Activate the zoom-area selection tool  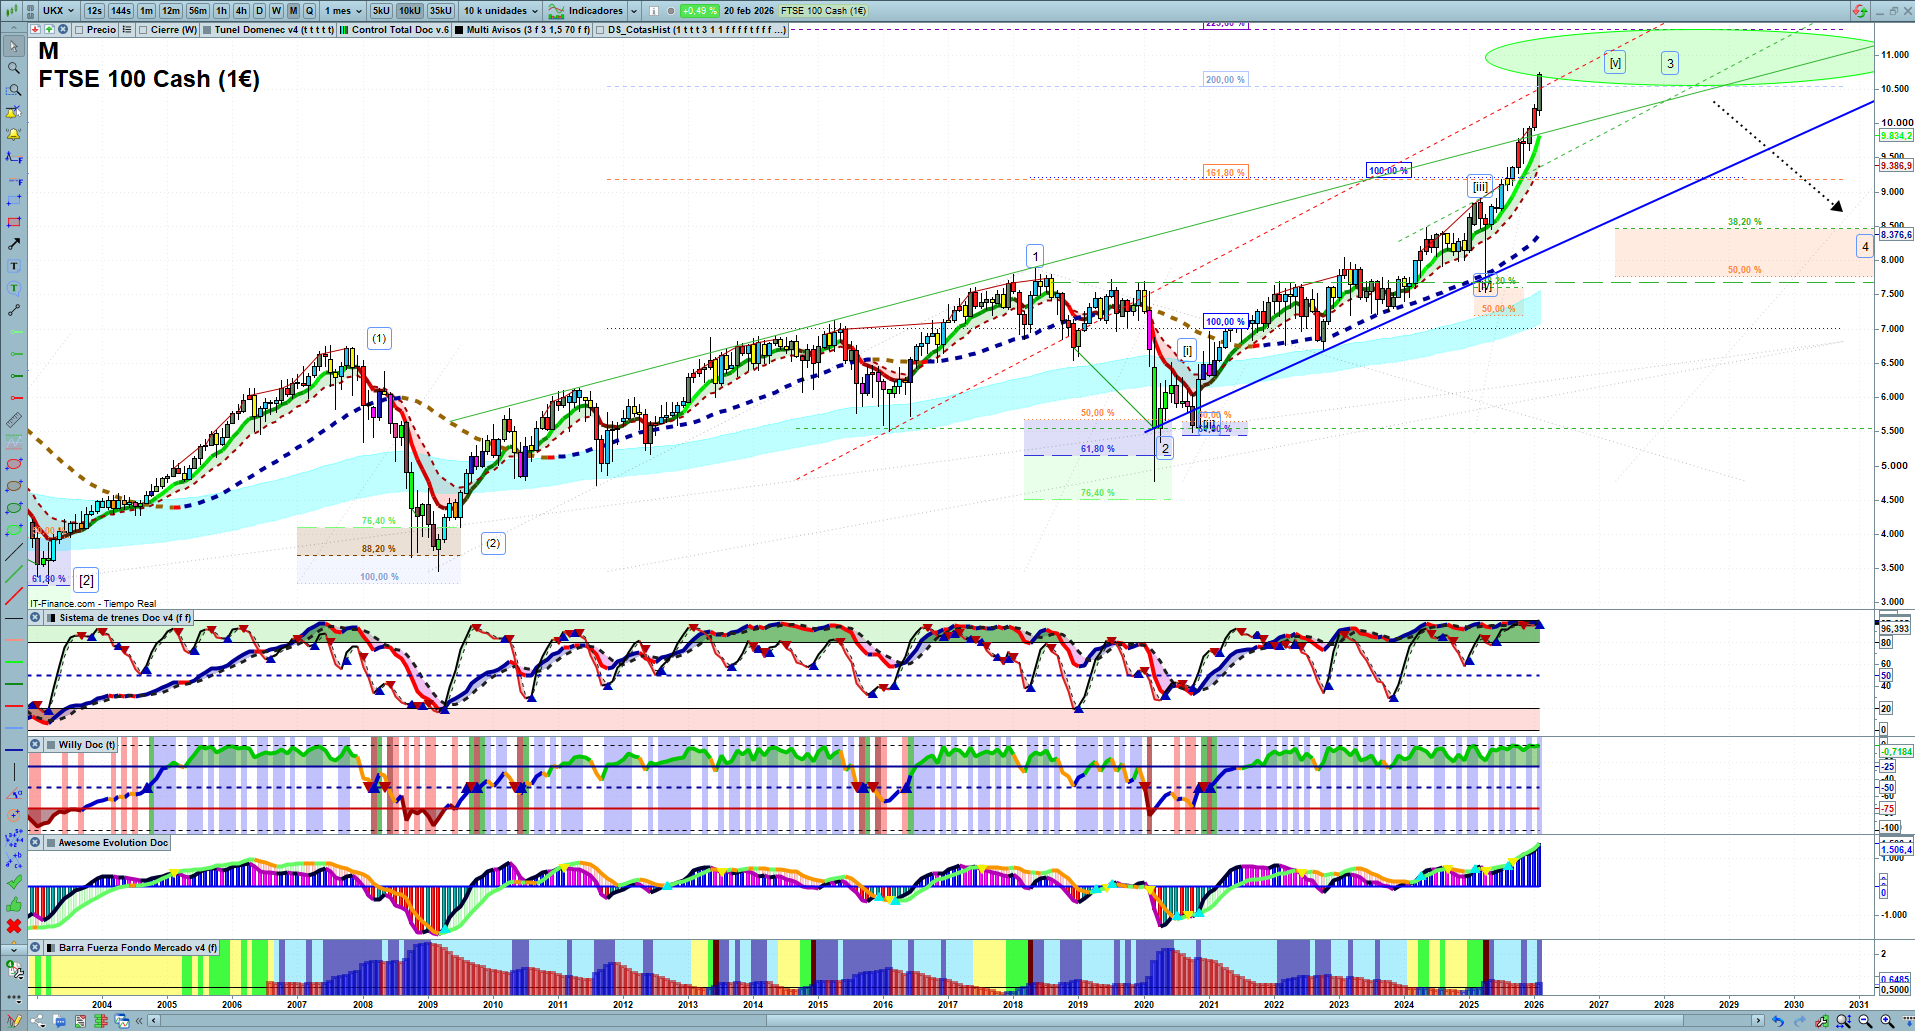14,90
